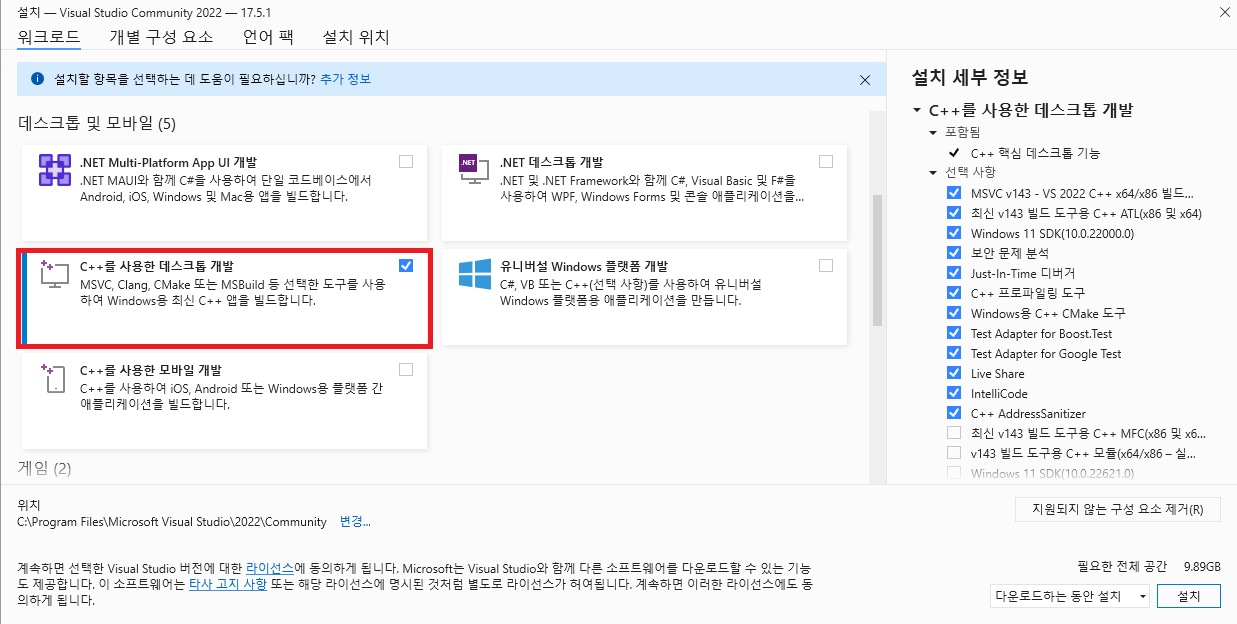Click the C++를 사용한 데스크톱 개발 monitor icon
Screen dimensions: 1237x624
54,274
